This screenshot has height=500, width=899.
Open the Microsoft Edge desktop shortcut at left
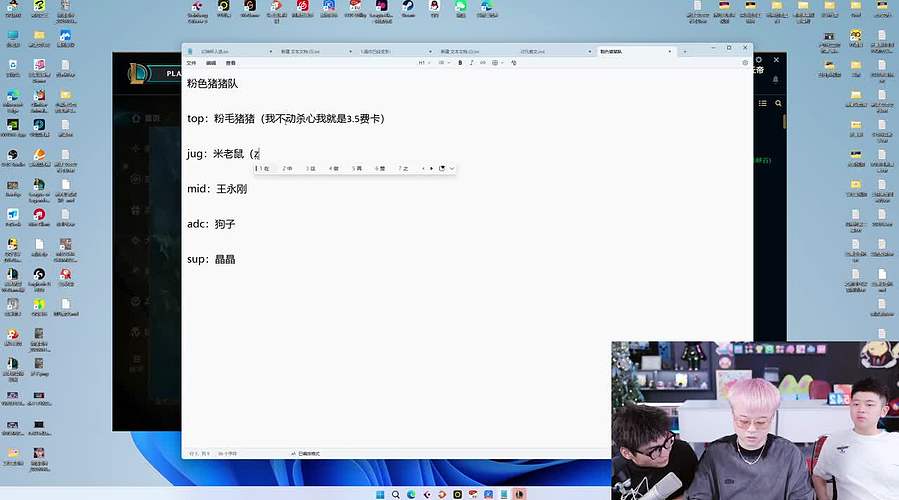pyautogui.click(x=13, y=98)
